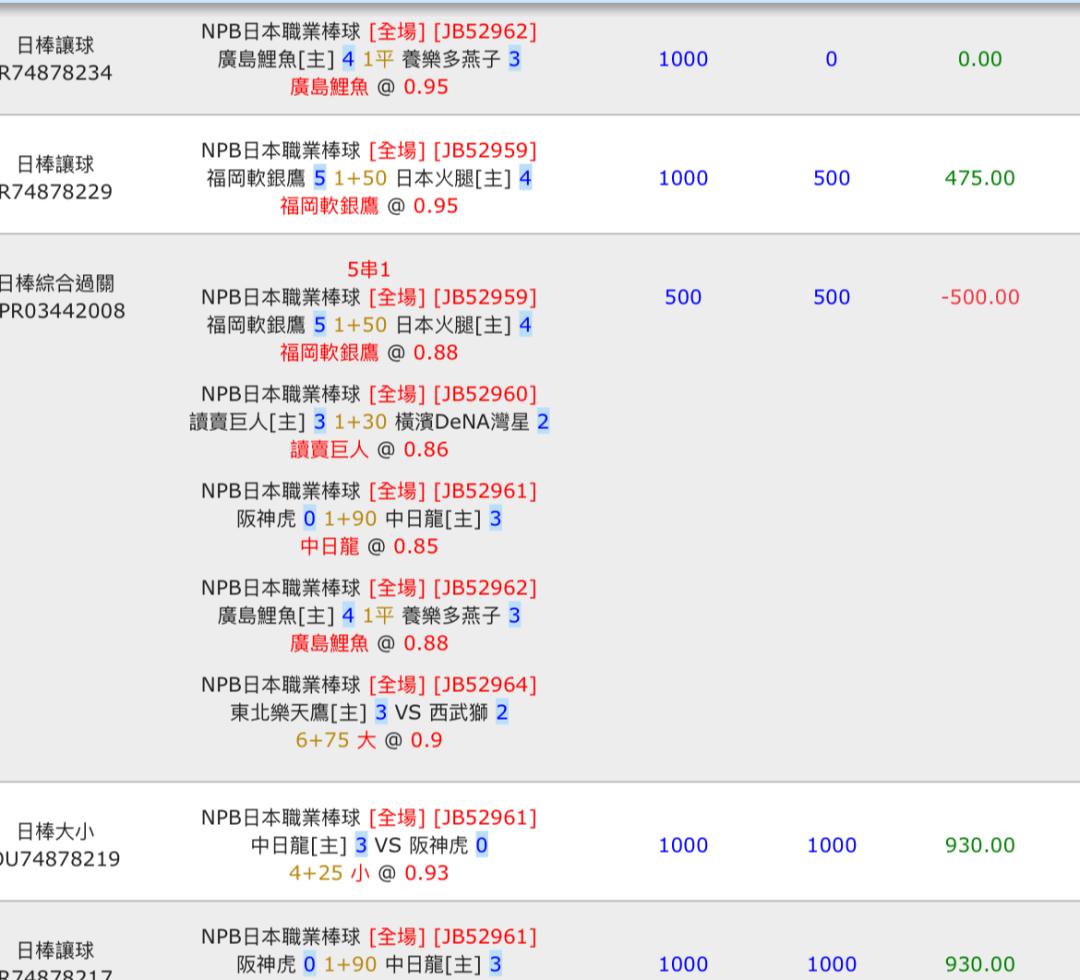Click stake 1000 in R74878234 row
1080x980 pixels.
683,59
